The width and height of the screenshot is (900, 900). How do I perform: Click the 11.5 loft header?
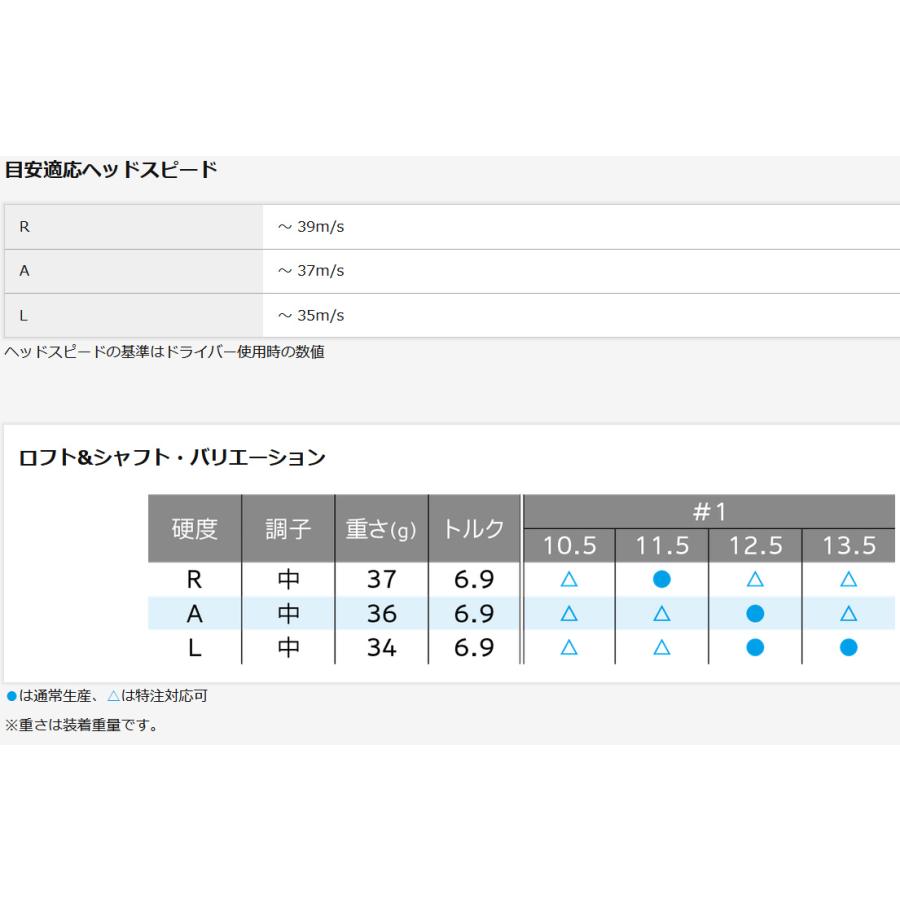point(662,545)
